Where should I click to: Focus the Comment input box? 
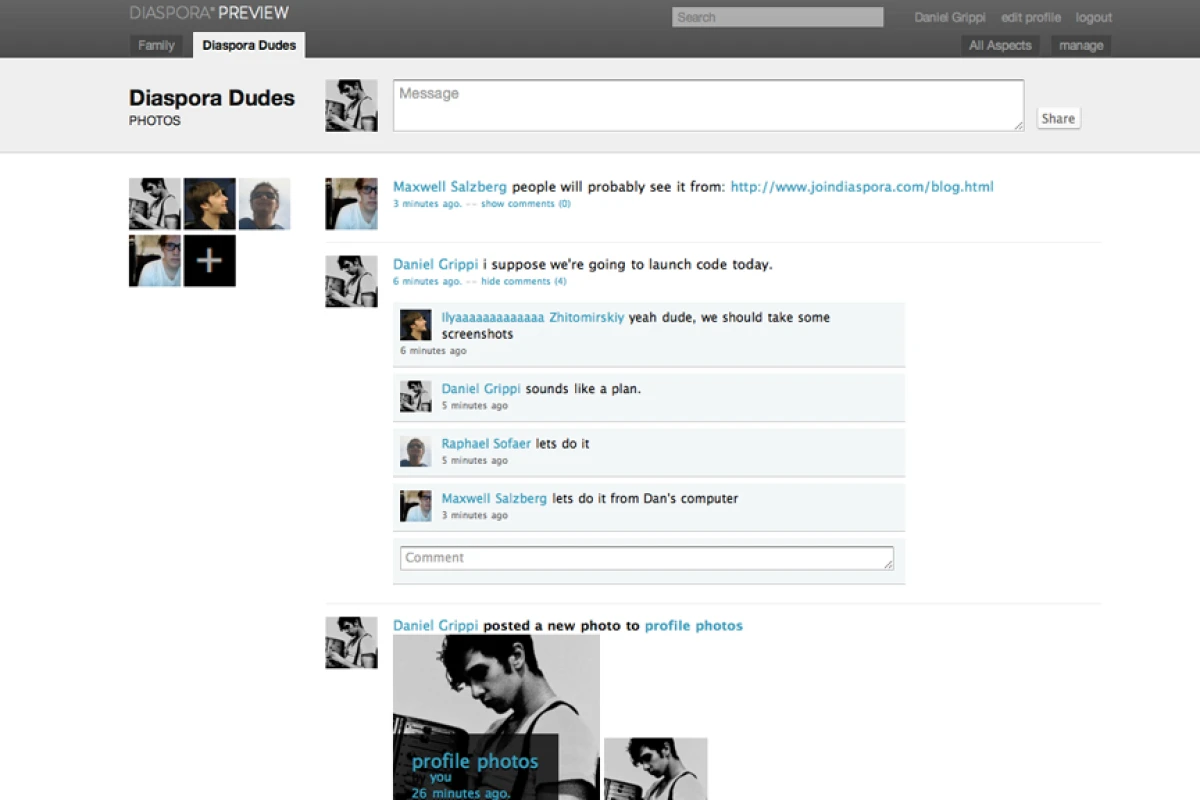coord(647,558)
